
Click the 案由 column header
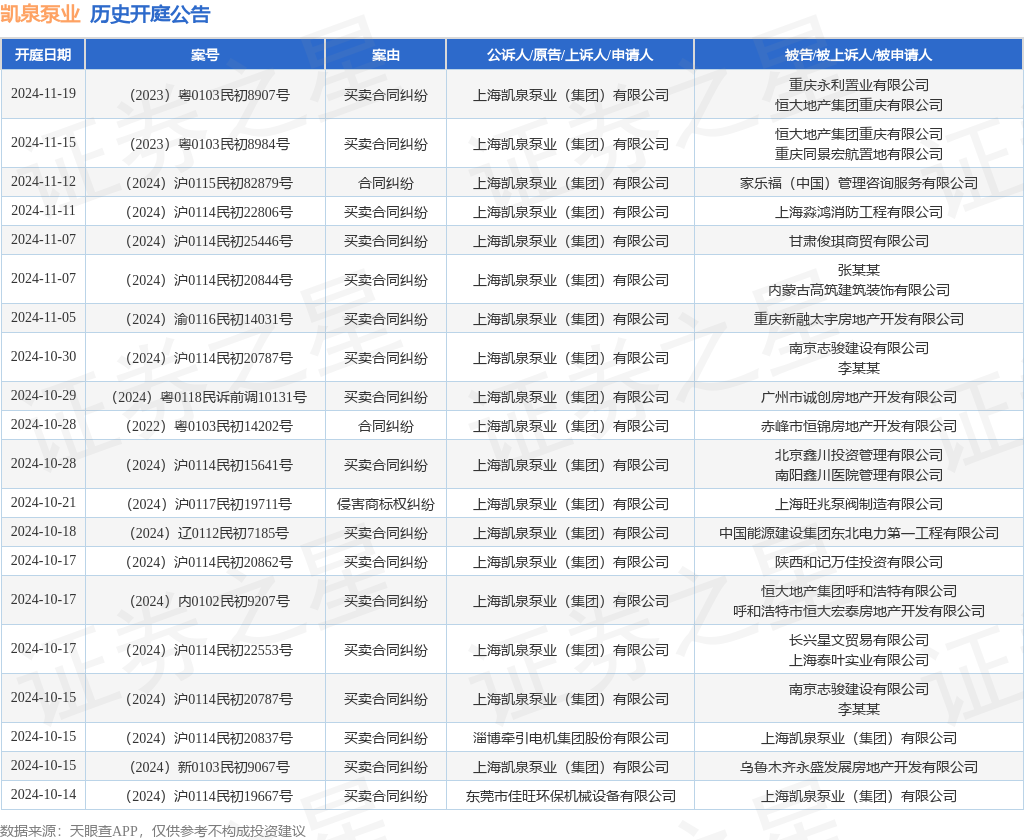[385, 55]
